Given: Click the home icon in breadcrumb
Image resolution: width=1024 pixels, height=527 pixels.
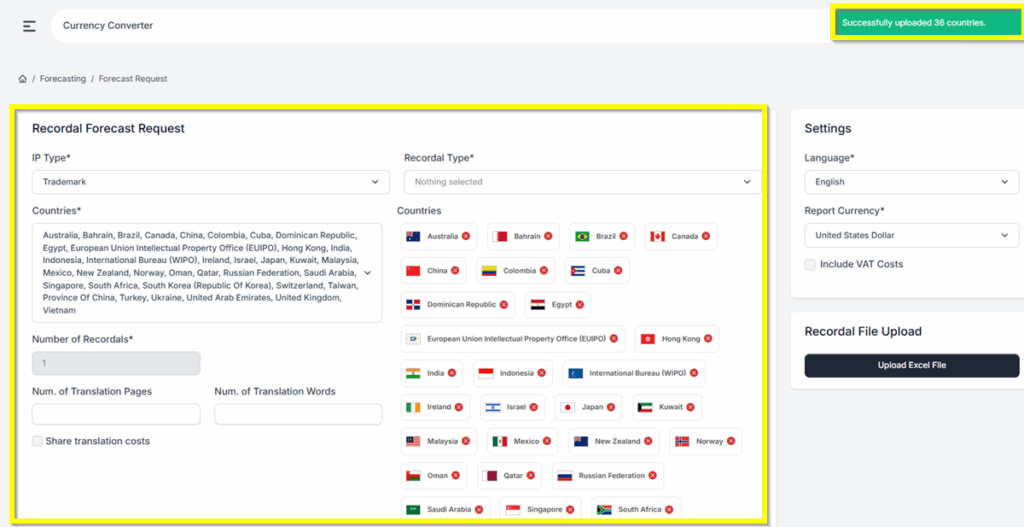Looking at the screenshot, I should [x=22, y=78].
